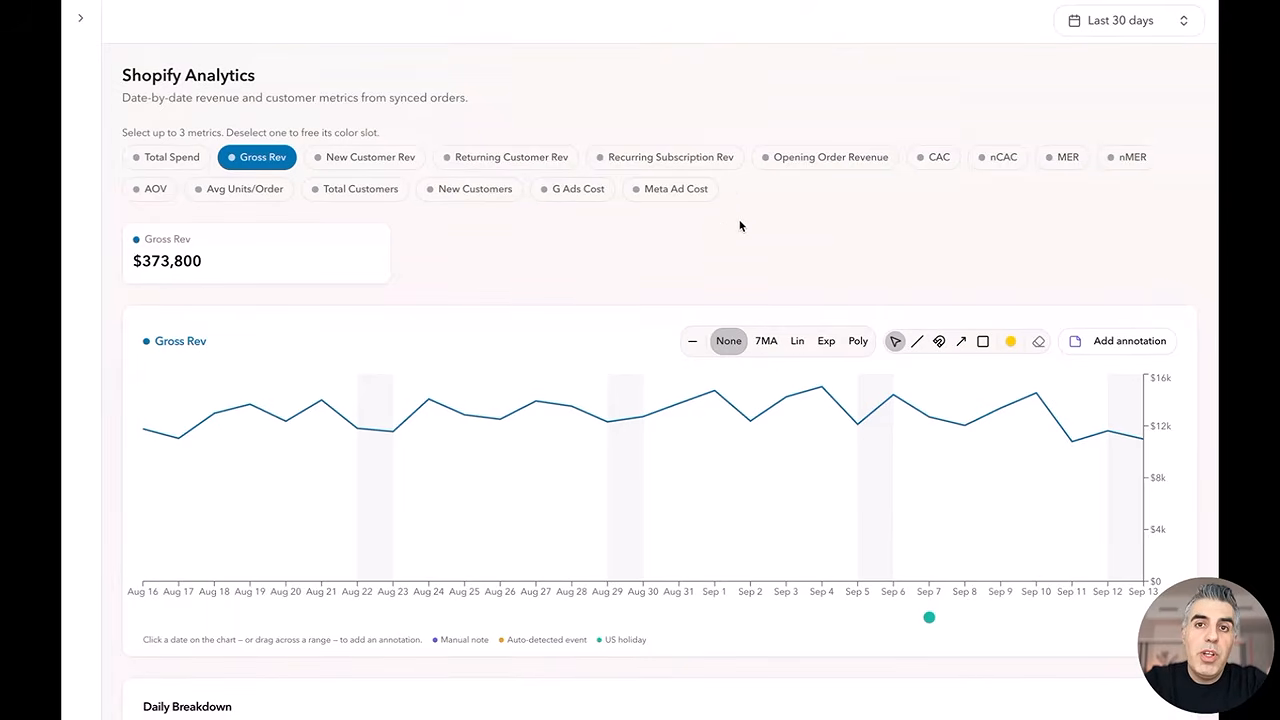Select the eraser tool
The image size is (1280, 720).
pos(1038,341)
